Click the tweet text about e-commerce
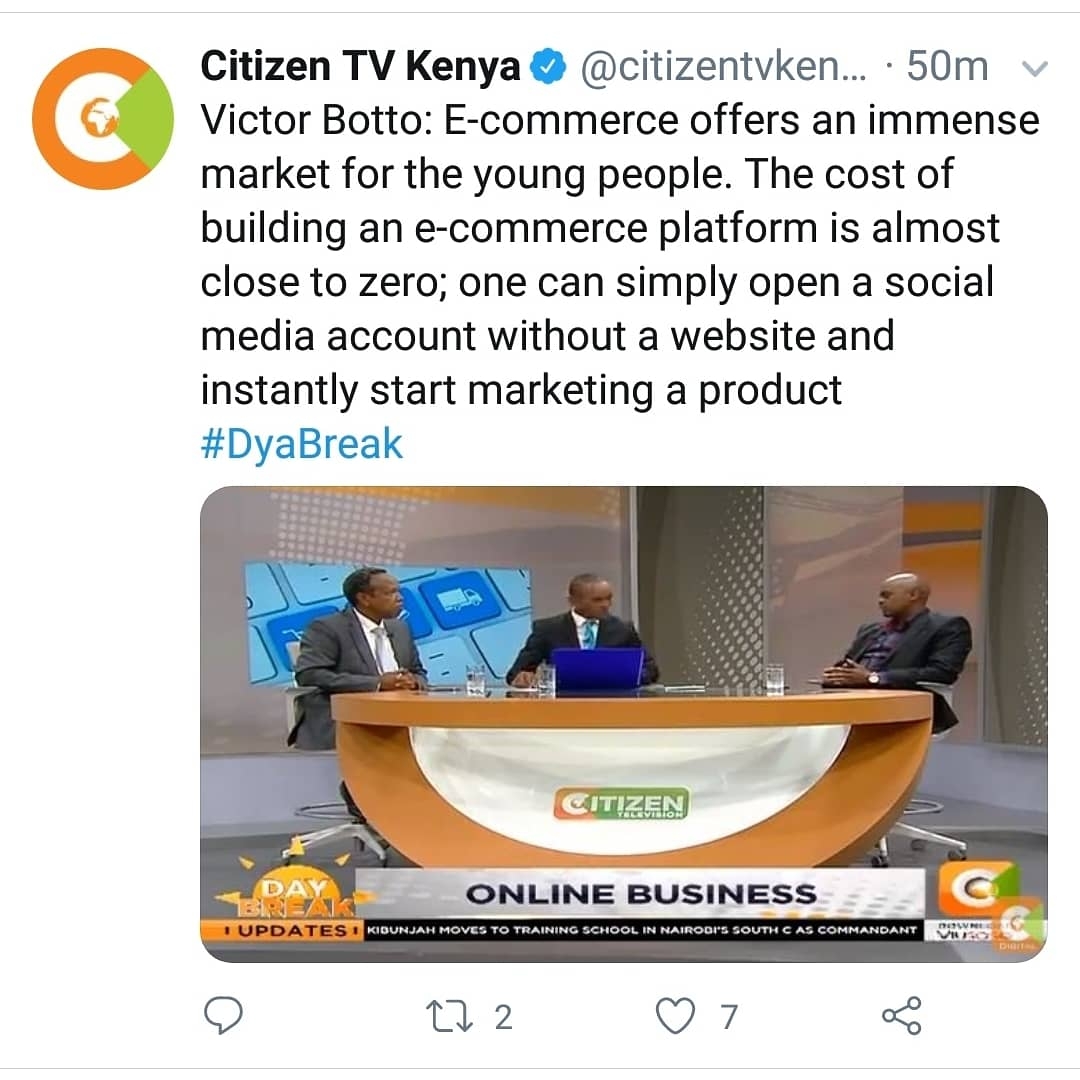Screen dimensions: 1080x1080 620,255
